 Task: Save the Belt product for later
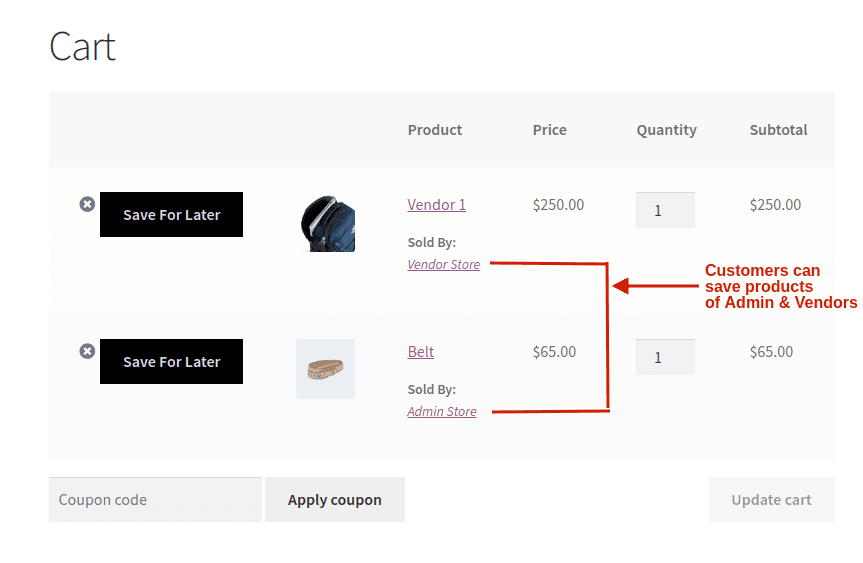(171, 362)
